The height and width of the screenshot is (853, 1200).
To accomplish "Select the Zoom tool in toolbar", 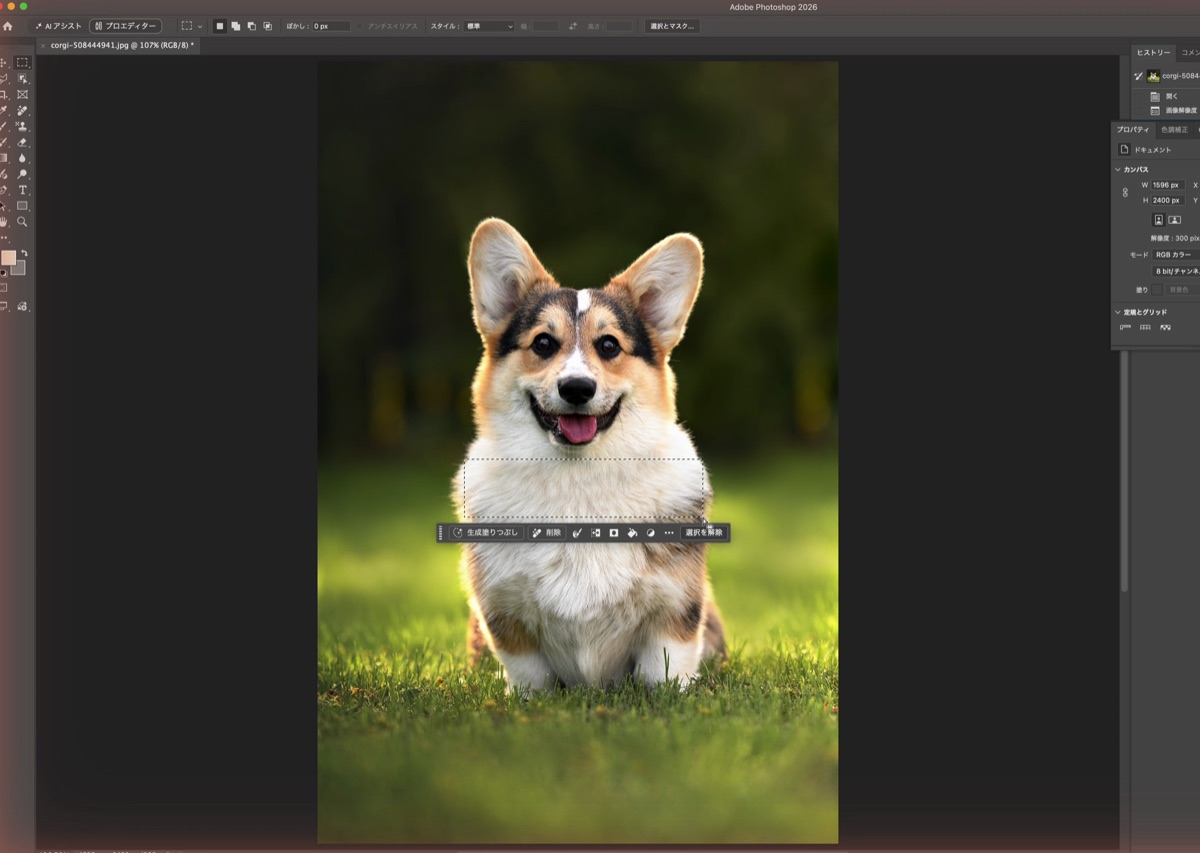I will [22, 221].
